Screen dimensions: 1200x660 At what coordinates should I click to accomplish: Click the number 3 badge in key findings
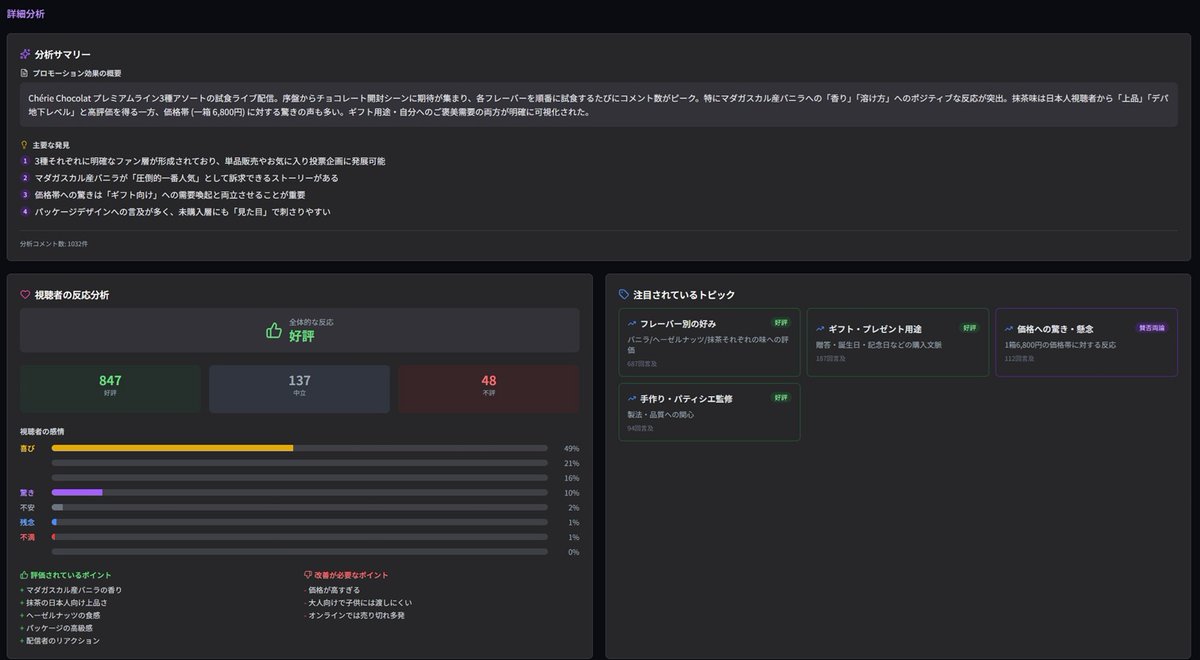[25, 195]
